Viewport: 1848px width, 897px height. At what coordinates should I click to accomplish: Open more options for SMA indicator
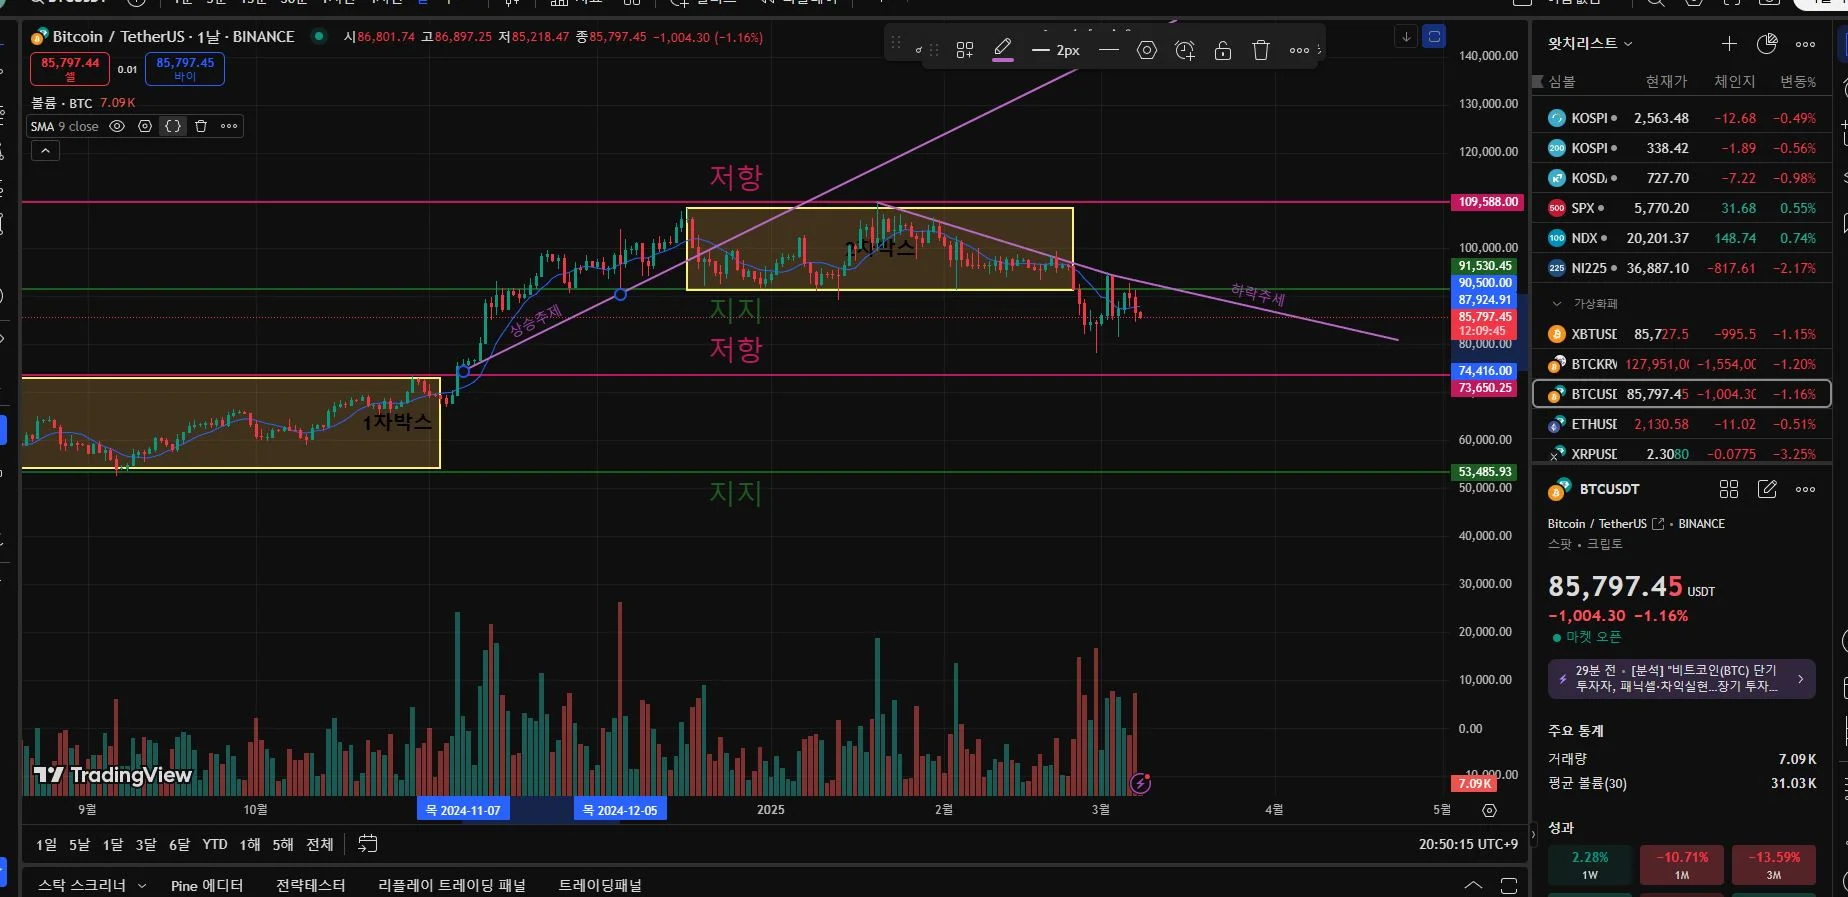229,126
